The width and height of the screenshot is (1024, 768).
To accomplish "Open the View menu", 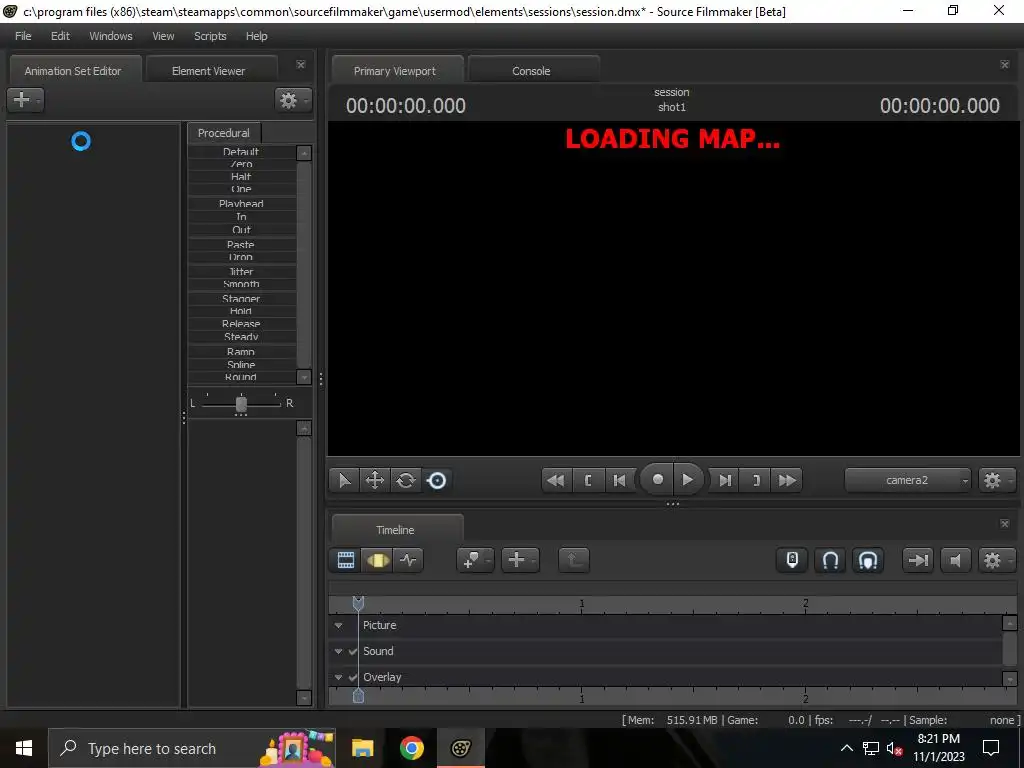I will [x=163, y=36].
